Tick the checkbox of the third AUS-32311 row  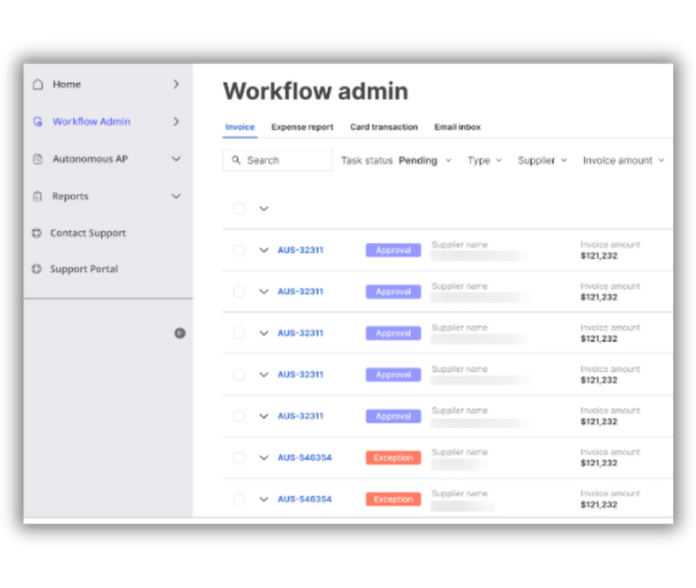239,333
